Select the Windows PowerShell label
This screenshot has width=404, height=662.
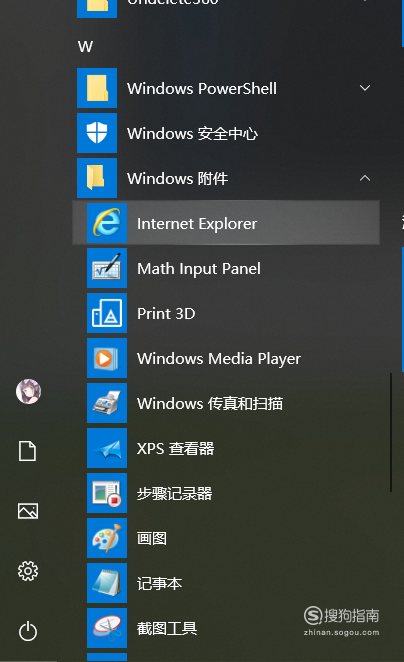[x=202, y=89]
